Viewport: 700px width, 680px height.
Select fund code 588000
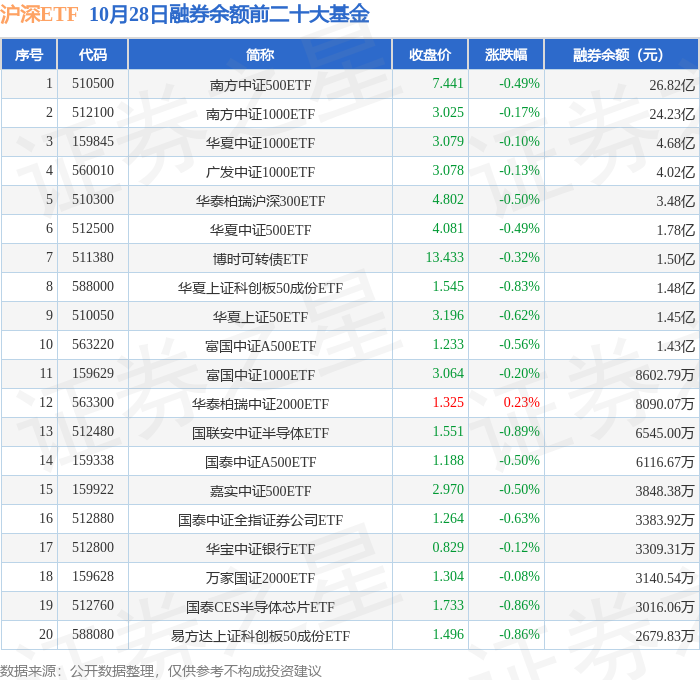[x=93, y=287]
